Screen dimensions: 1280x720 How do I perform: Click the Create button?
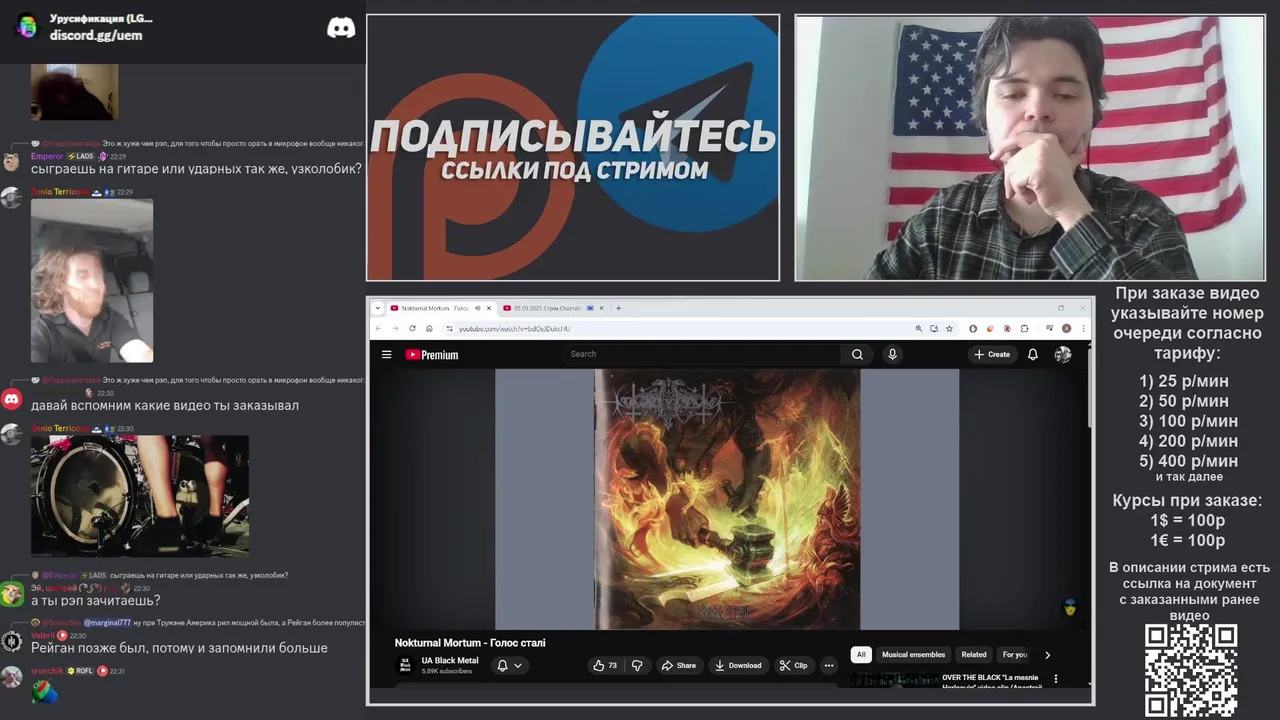click(x=992, y=354)
